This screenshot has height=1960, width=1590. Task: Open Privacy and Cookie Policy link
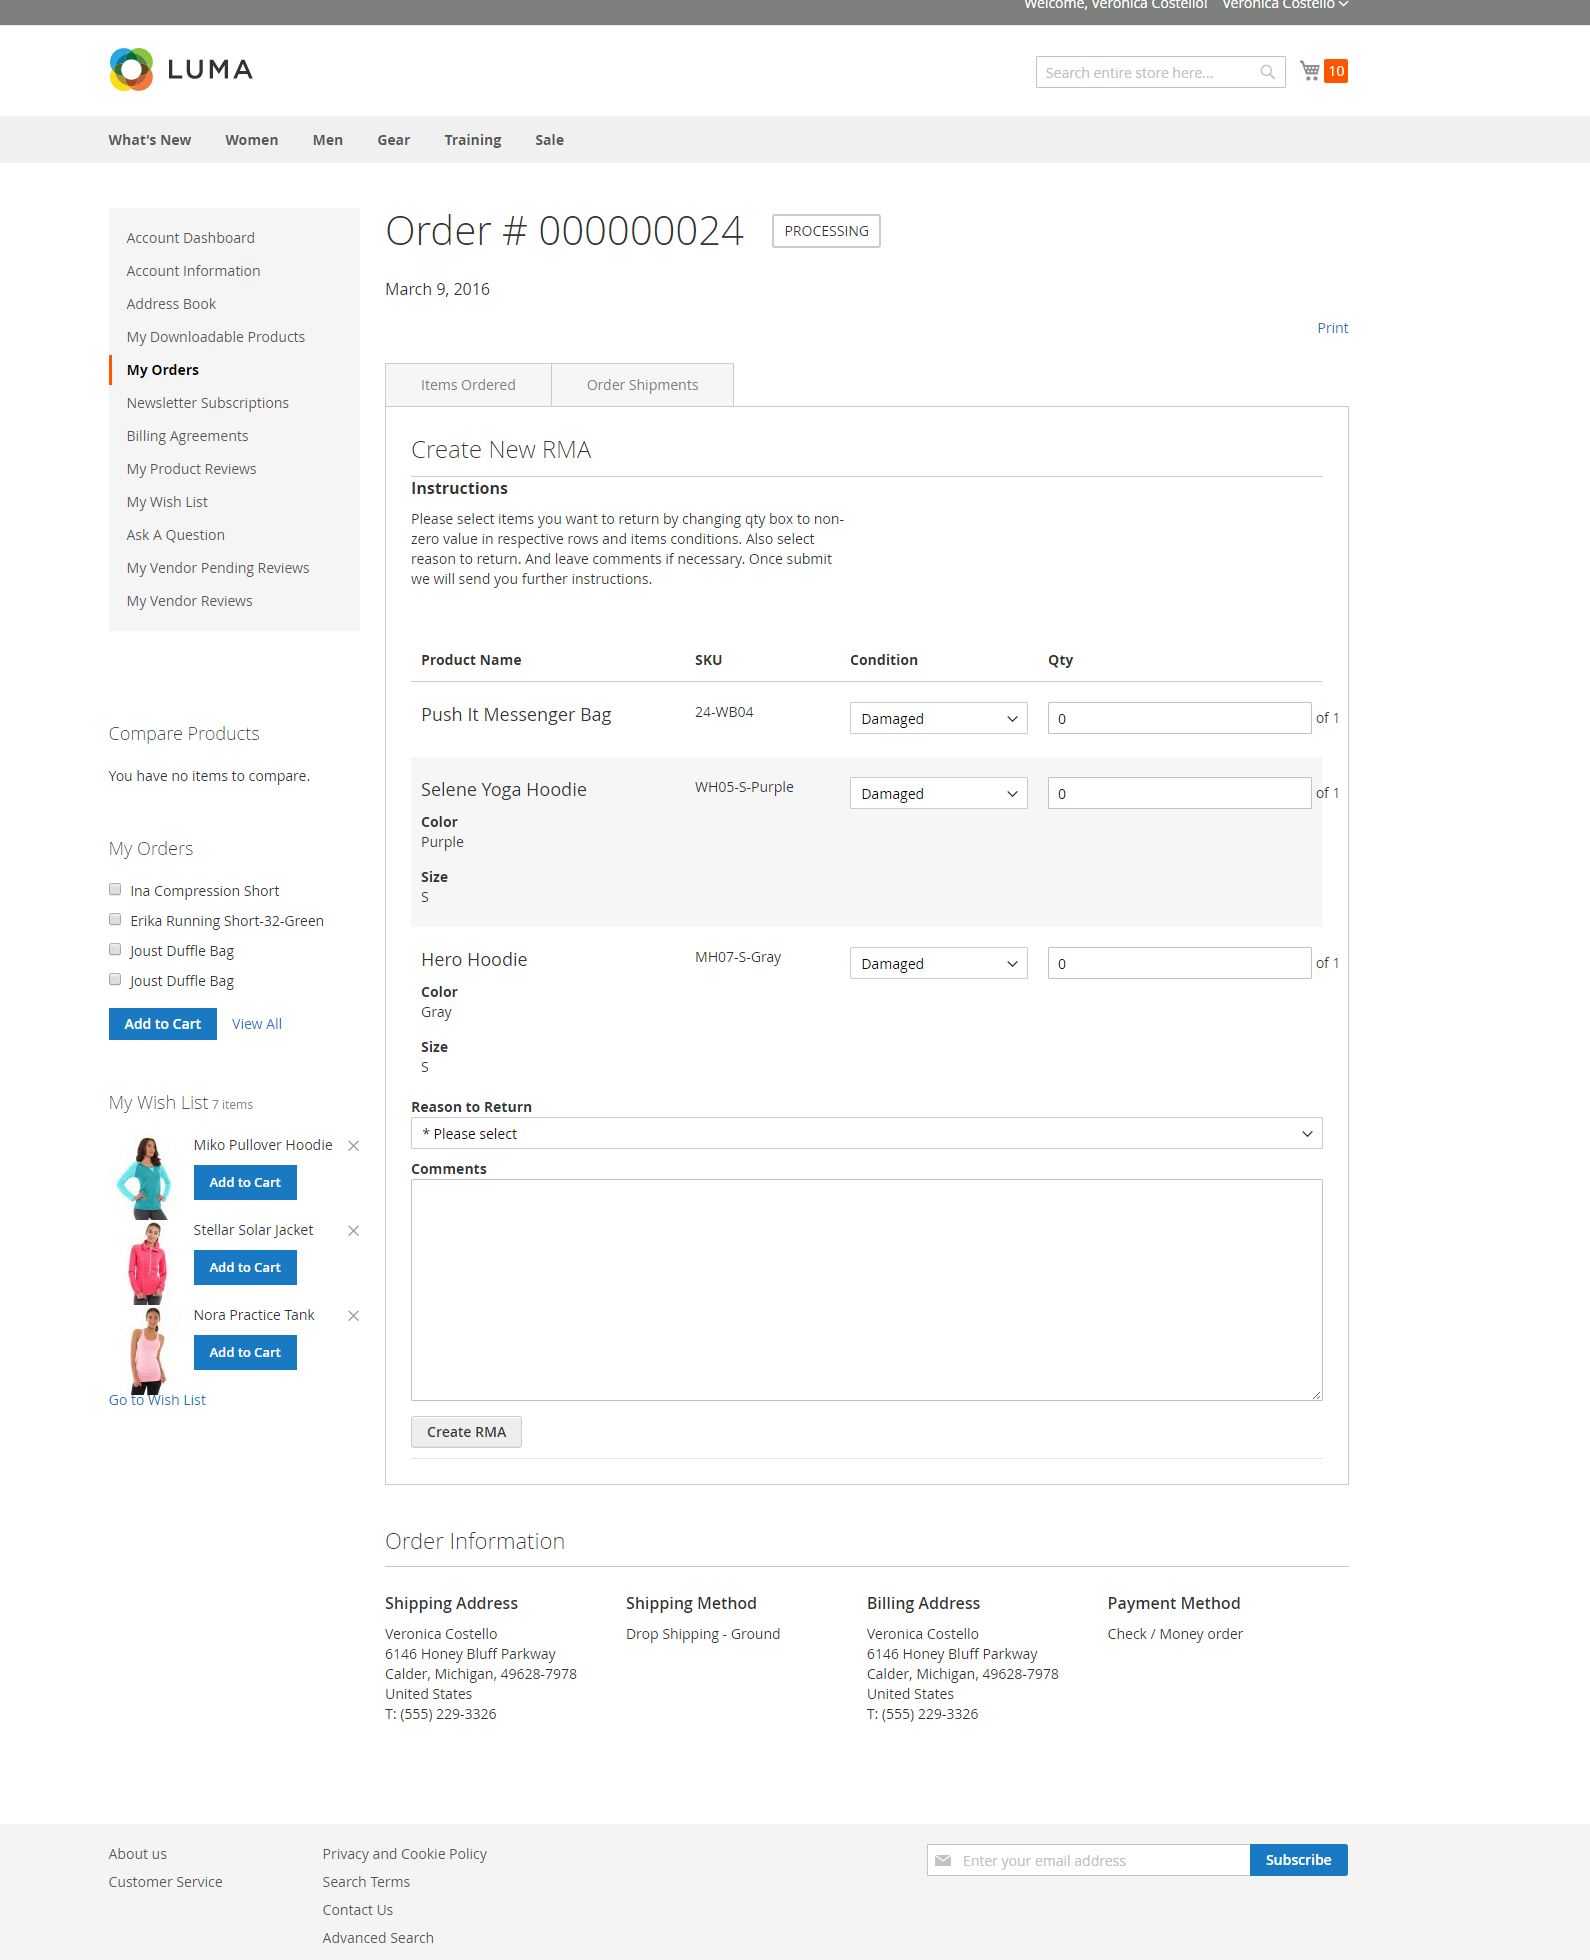click(x=404, y=1854)
